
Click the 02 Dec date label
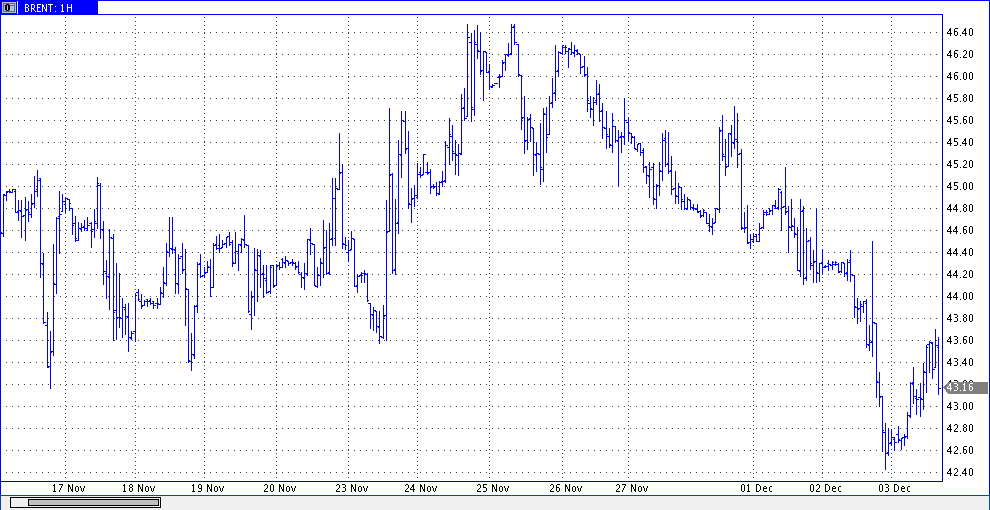point(826,489)
